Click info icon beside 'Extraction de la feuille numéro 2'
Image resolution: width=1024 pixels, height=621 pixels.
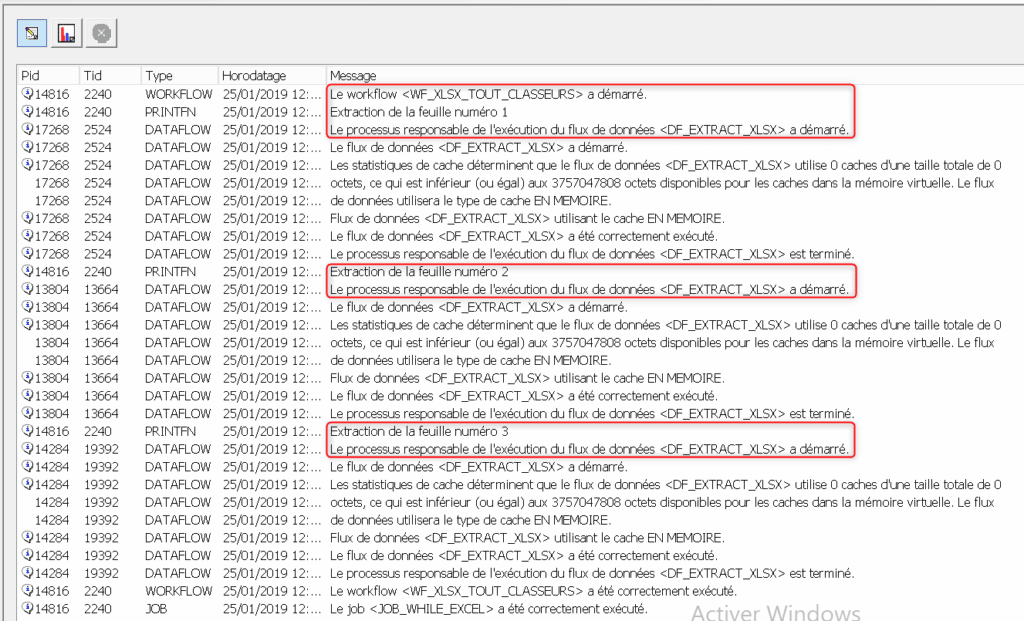click(x=28, y=272)
